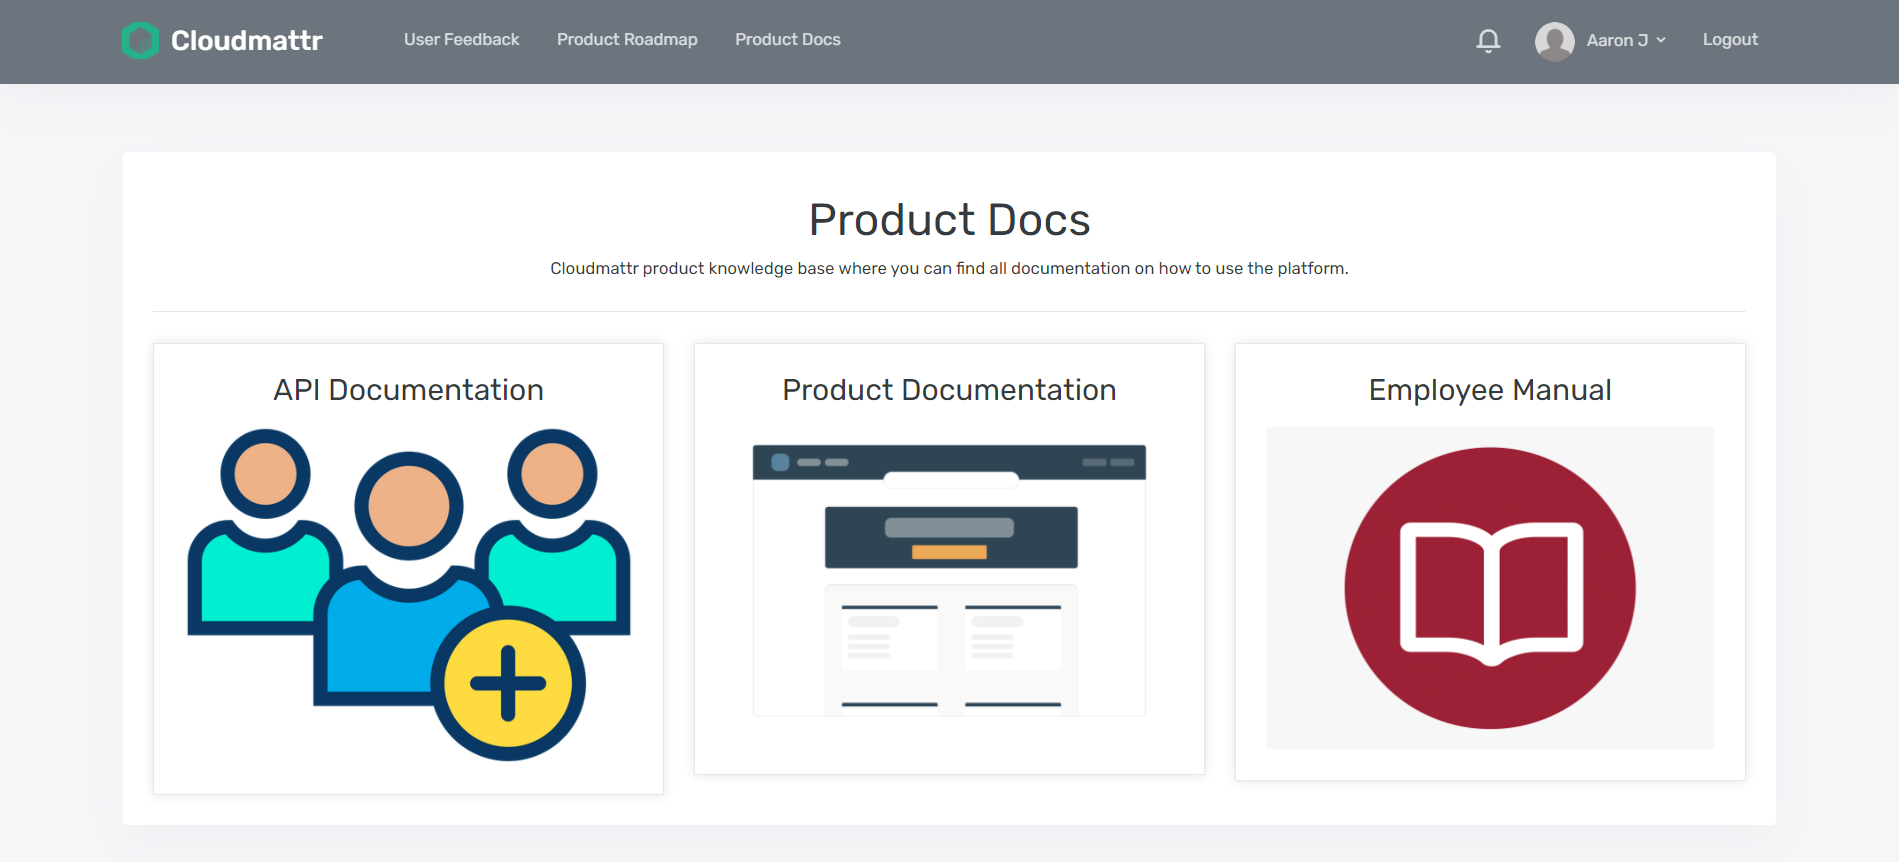Open the Product Documentation card title
1899x862 pixels.
tap(949, 390)
